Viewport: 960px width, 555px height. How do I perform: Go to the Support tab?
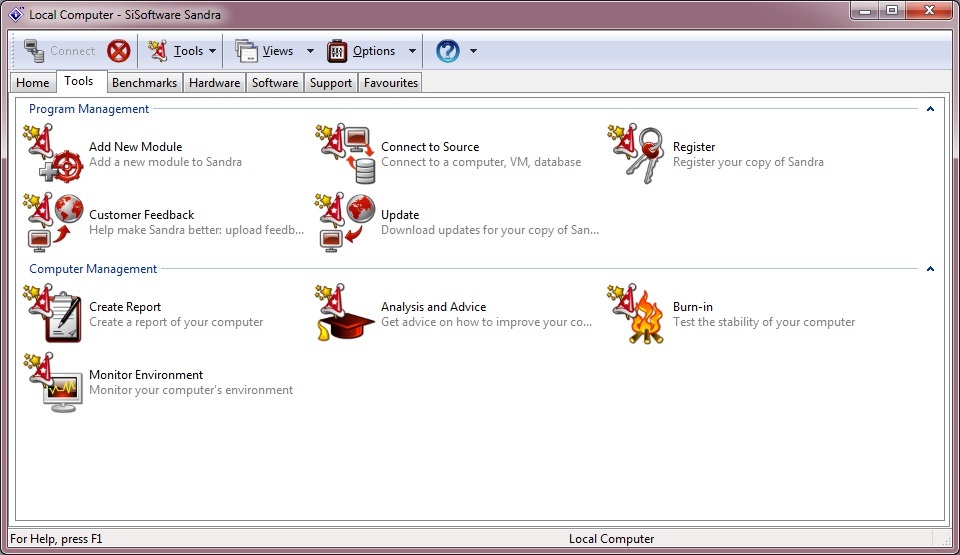pos(331,83)
